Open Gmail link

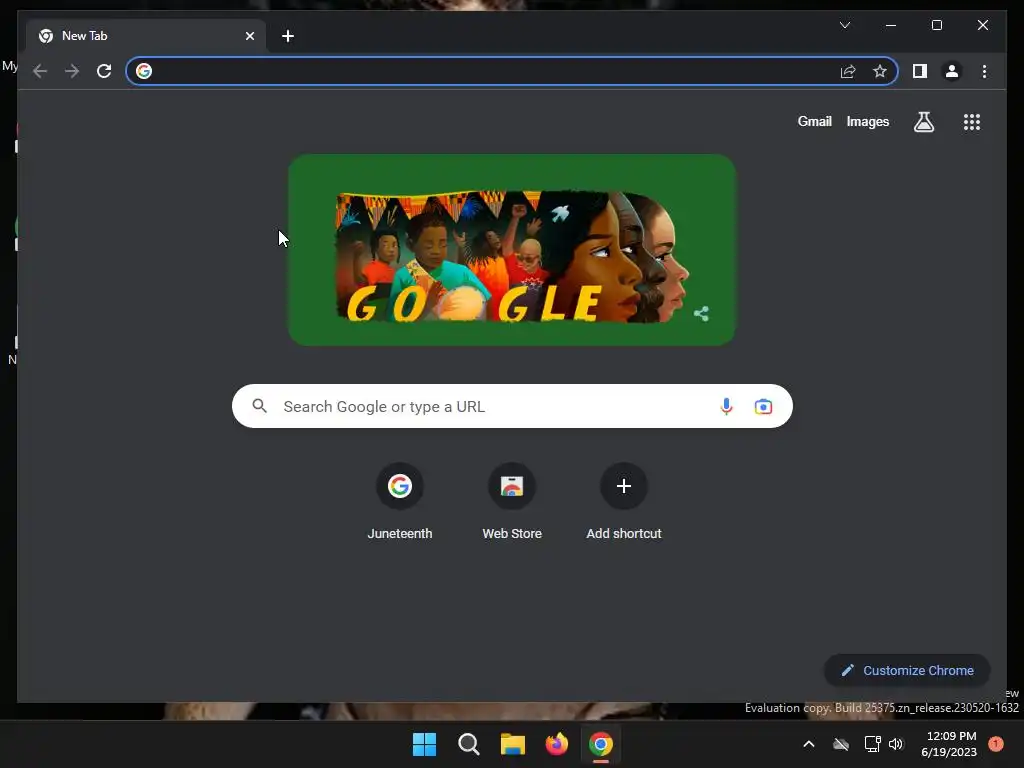814,121
